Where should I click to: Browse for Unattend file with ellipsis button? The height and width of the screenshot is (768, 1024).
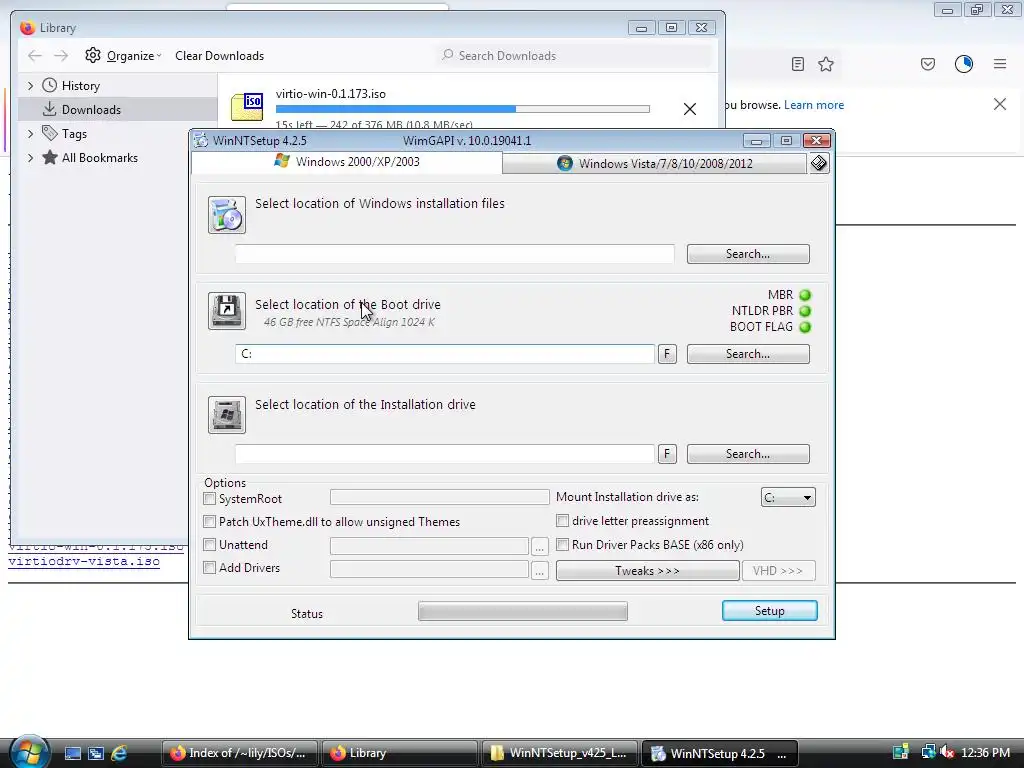coord(539,547)
